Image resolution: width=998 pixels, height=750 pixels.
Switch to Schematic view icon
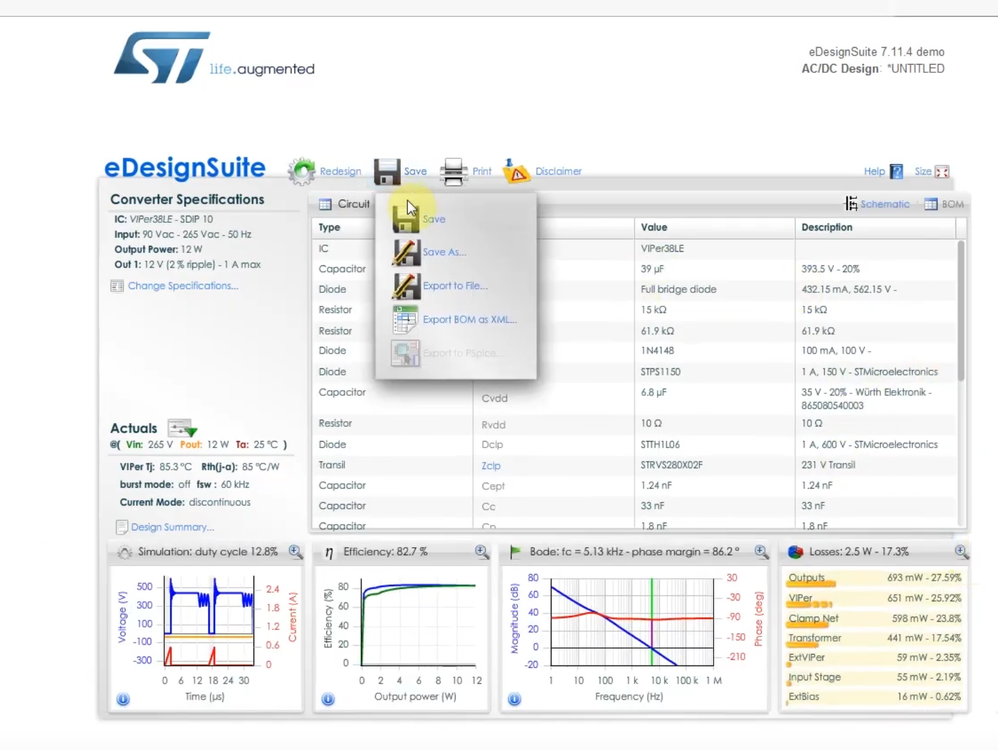850,204
